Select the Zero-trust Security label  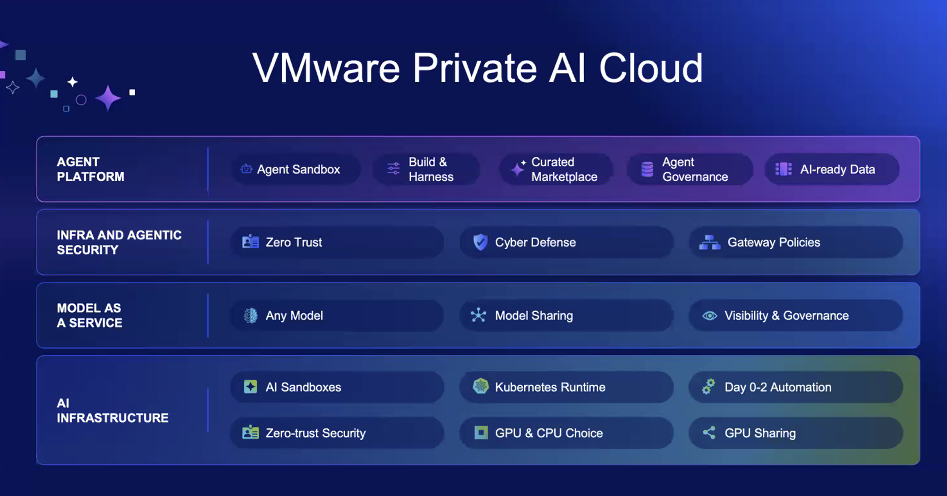tap(315, 433)
